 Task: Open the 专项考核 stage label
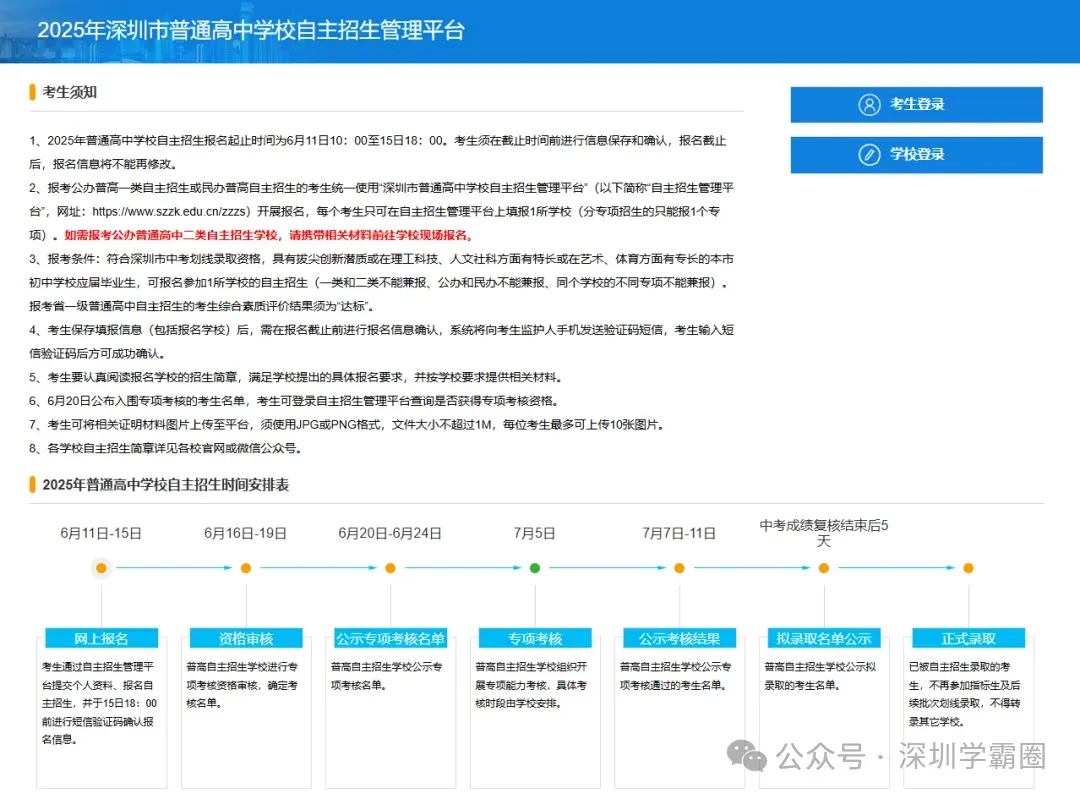click(x=535, y=639)
